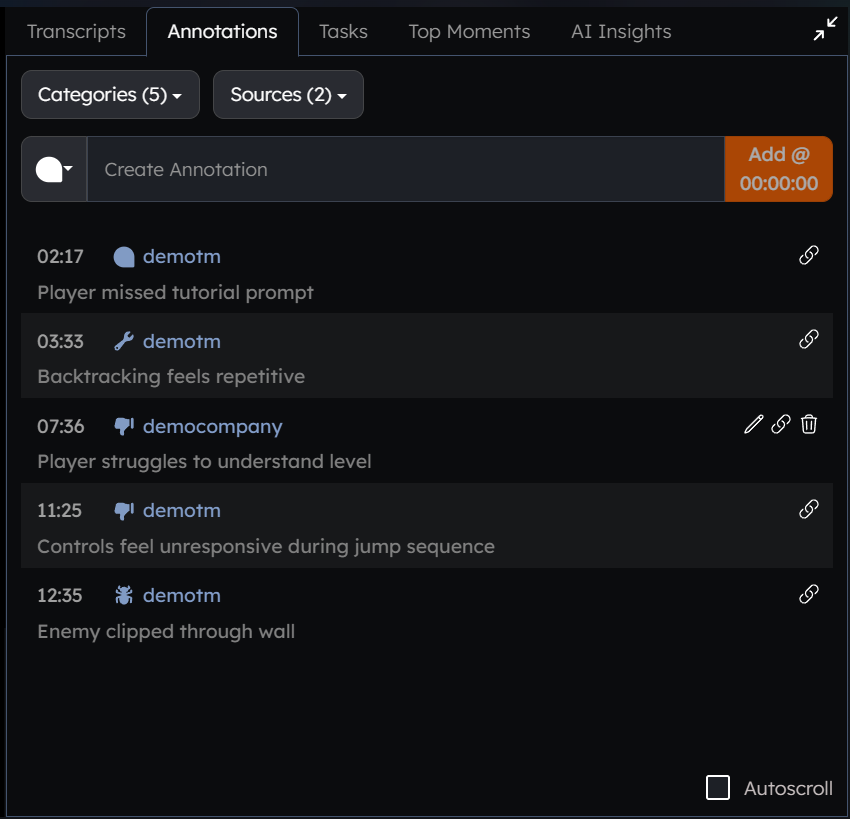Go to the Top Moments tab

pyautogui.click(x=469, y=31)
